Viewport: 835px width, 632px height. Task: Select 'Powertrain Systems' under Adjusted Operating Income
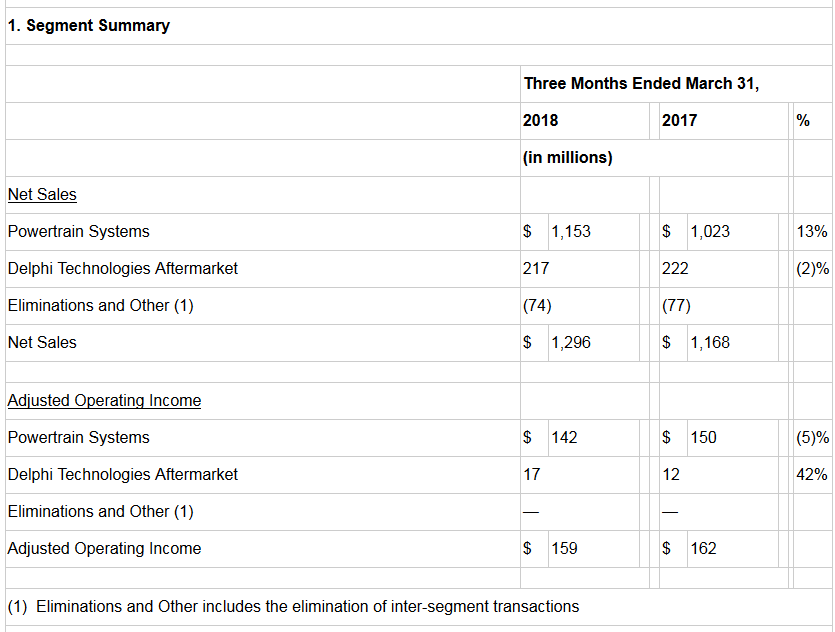pyautogui.click(x=79, y=438)
